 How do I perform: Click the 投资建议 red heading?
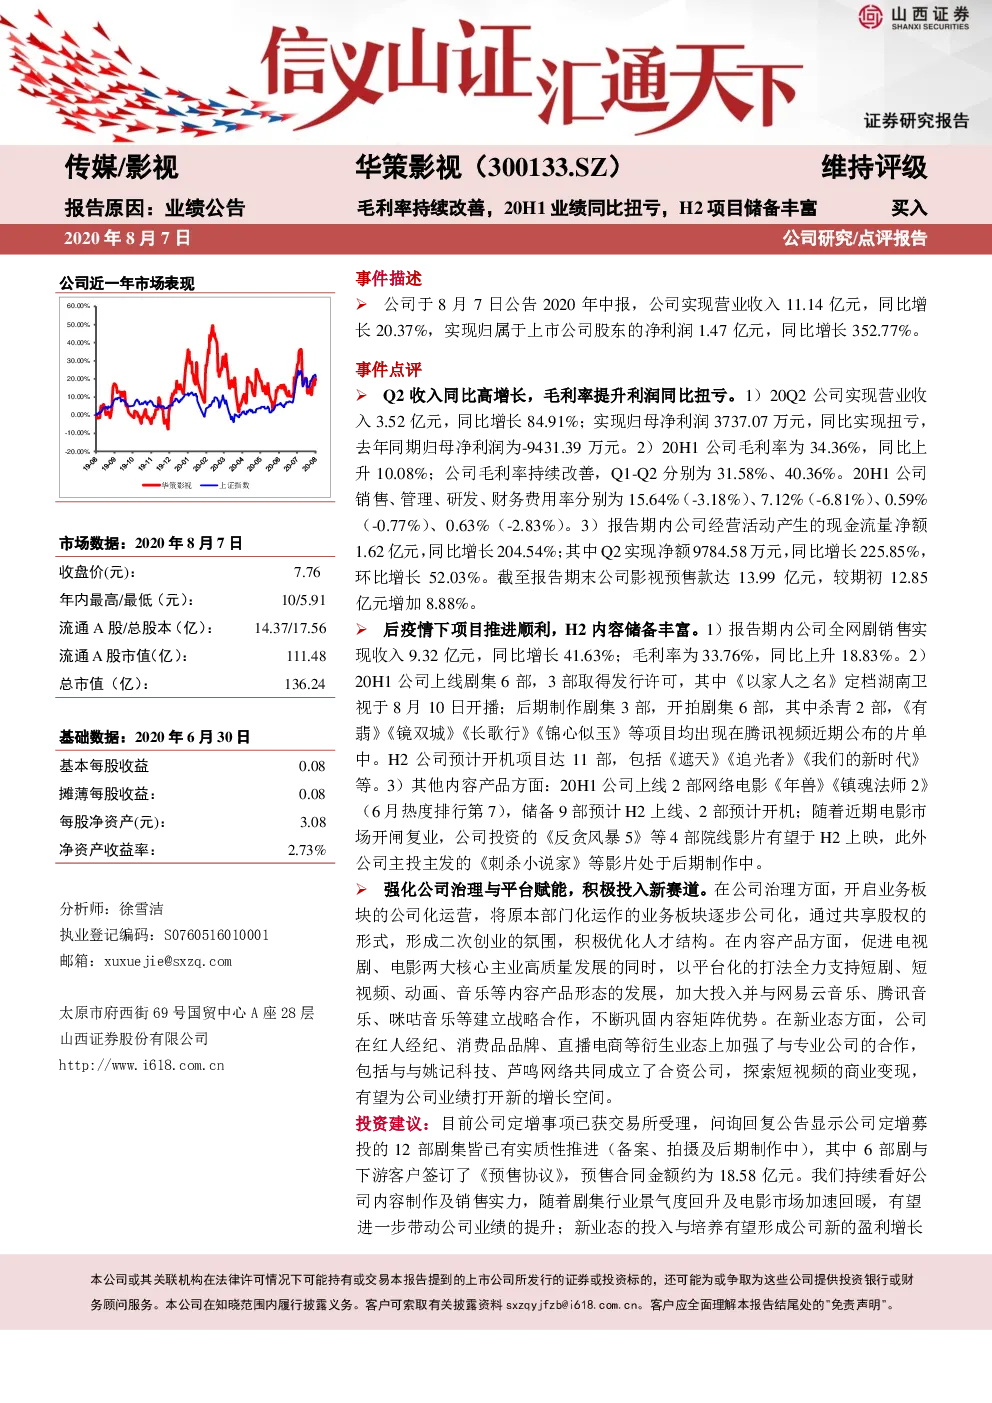[397, 1124]
